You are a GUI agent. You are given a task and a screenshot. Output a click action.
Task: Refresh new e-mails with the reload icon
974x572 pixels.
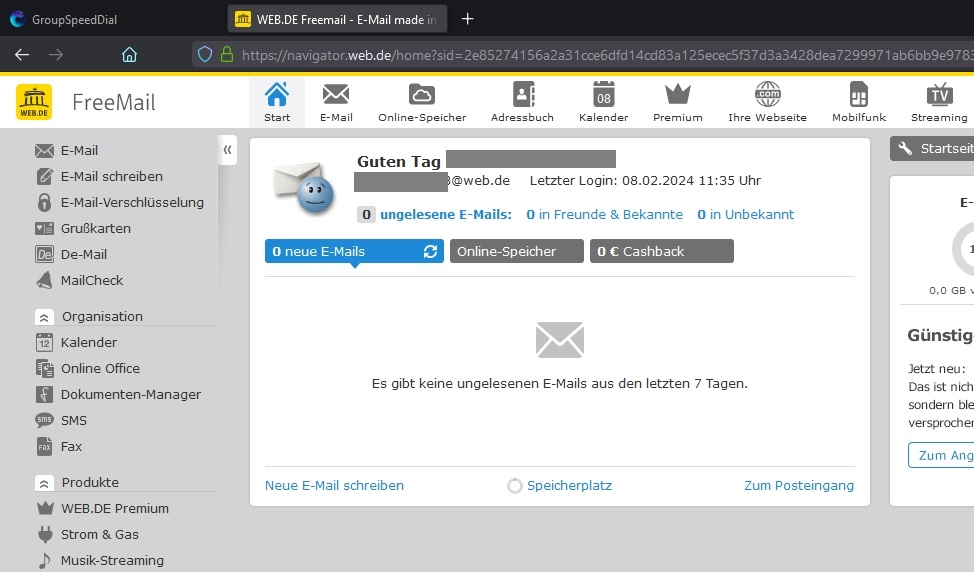point(430,252)
